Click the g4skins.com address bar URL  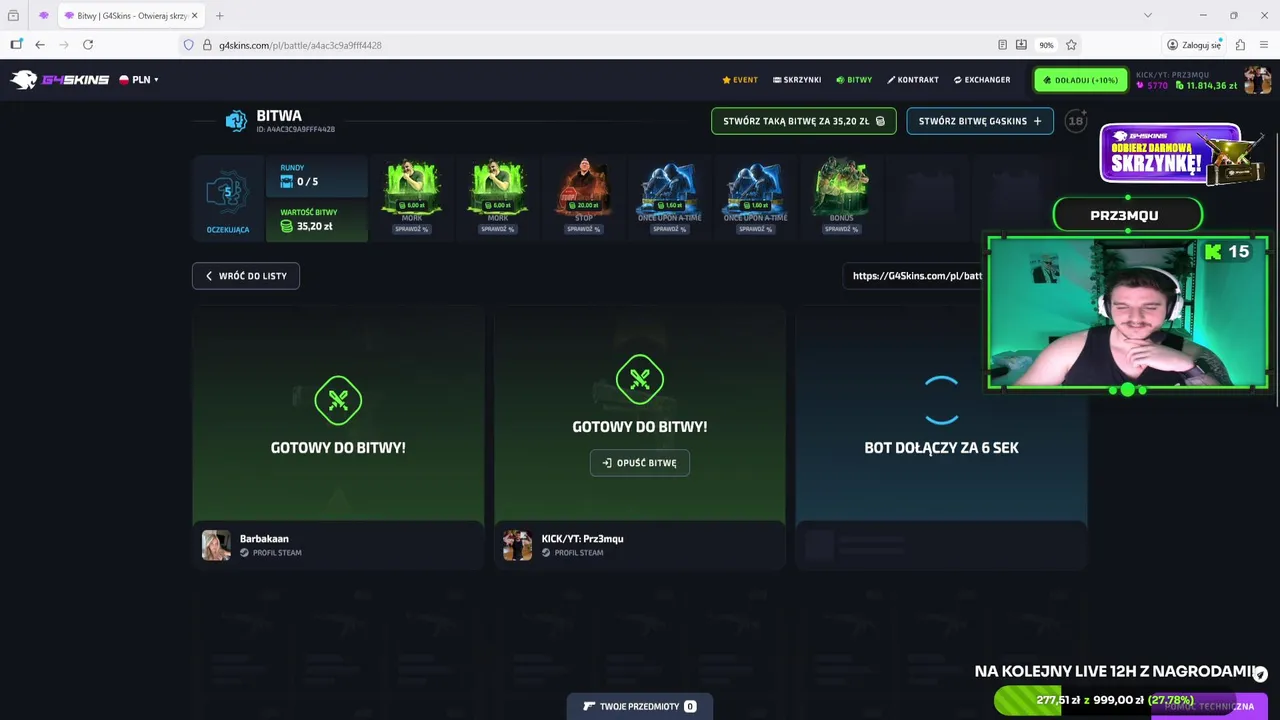pyautogui.click(x=300, y=45)
